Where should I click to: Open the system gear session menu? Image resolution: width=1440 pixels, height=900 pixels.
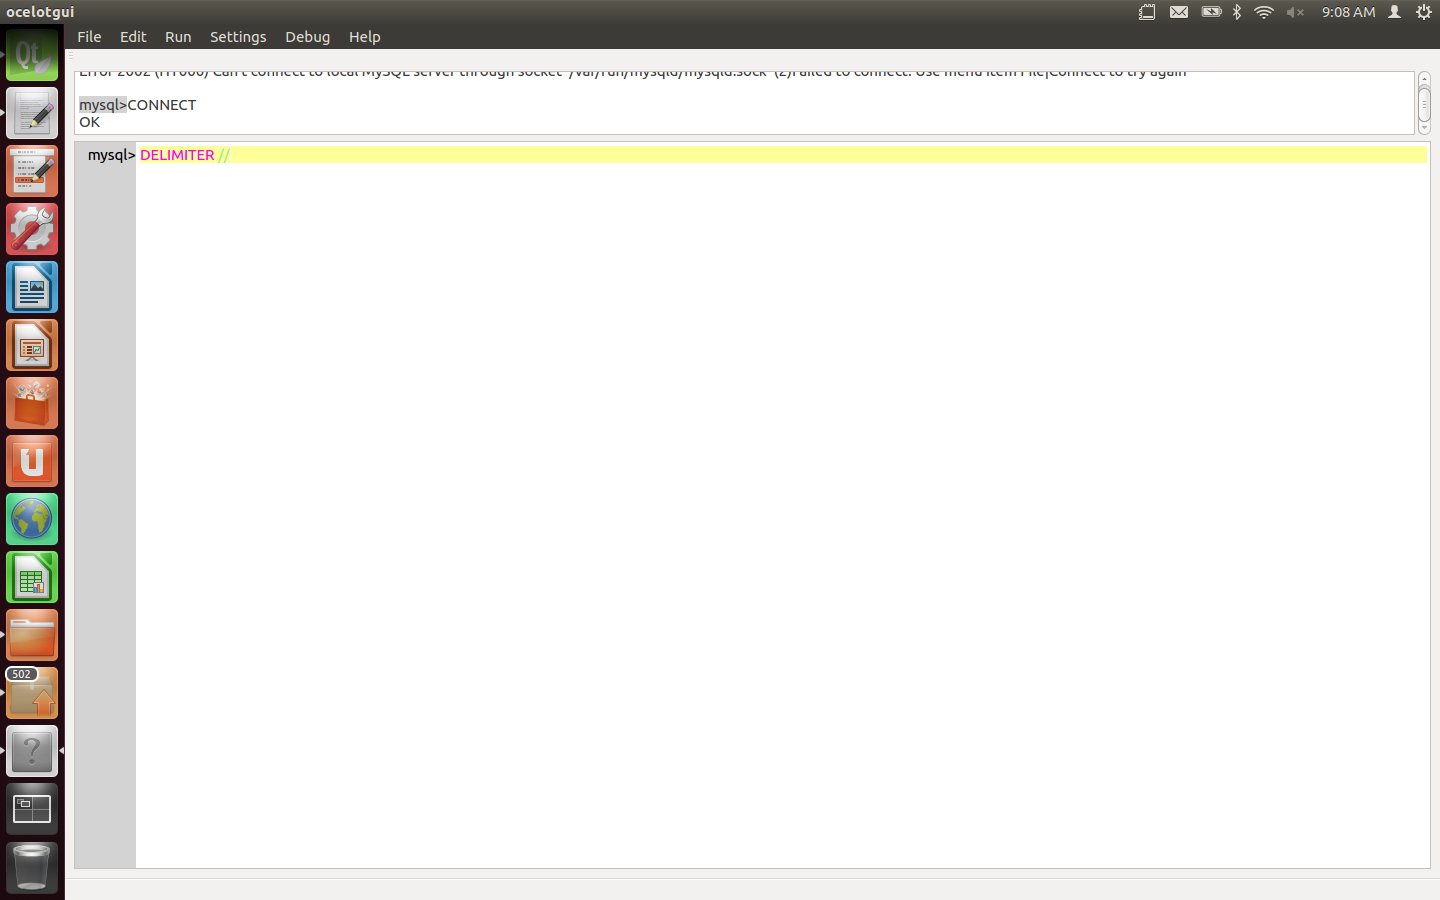(1423, 12)
